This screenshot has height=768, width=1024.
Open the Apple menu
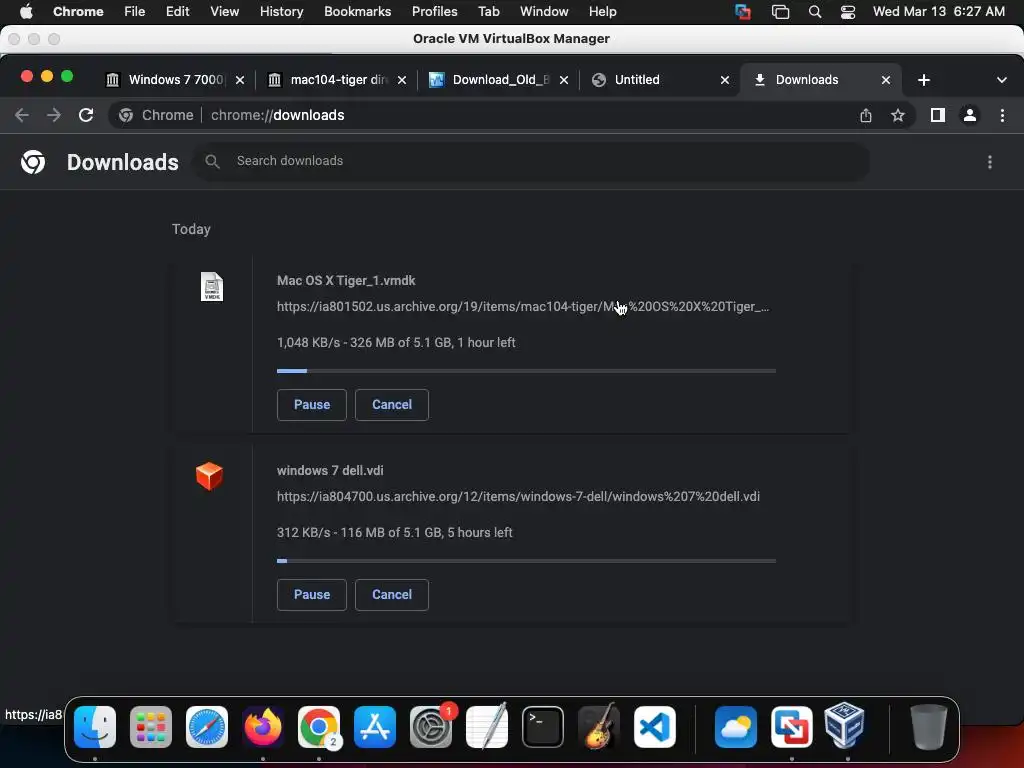point(26,12)
